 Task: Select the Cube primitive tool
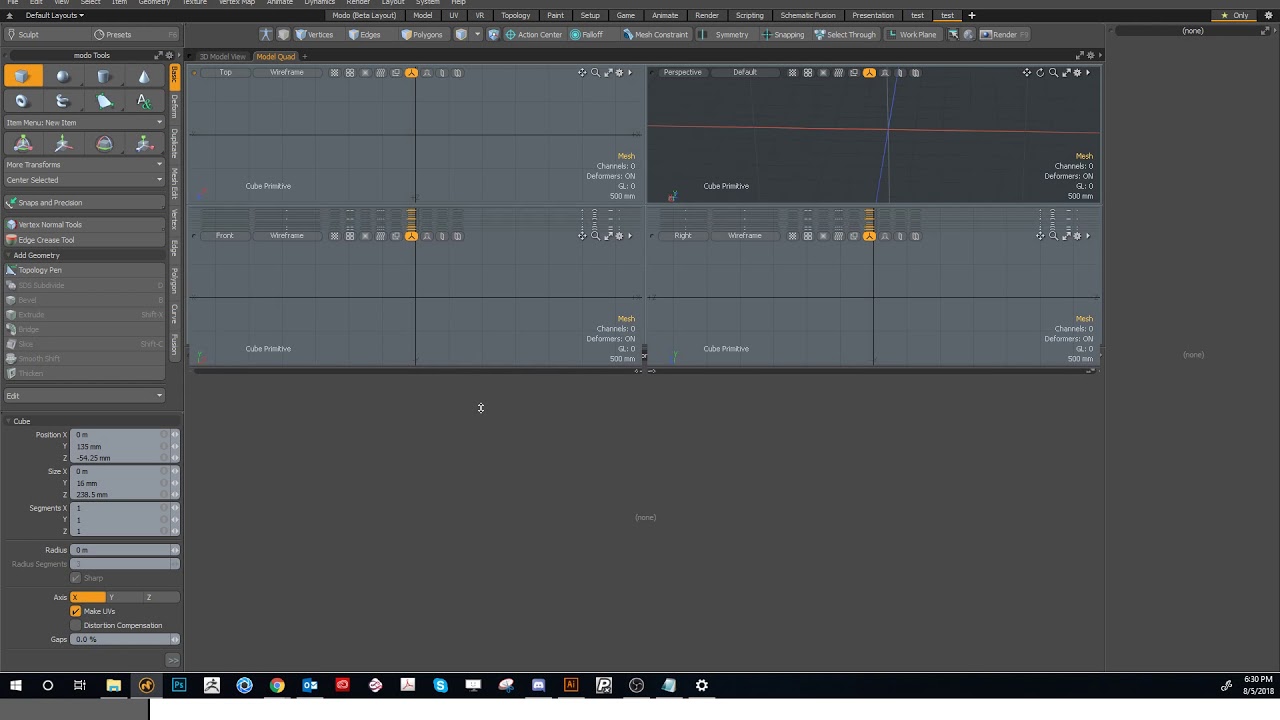(x=22, y=76)
